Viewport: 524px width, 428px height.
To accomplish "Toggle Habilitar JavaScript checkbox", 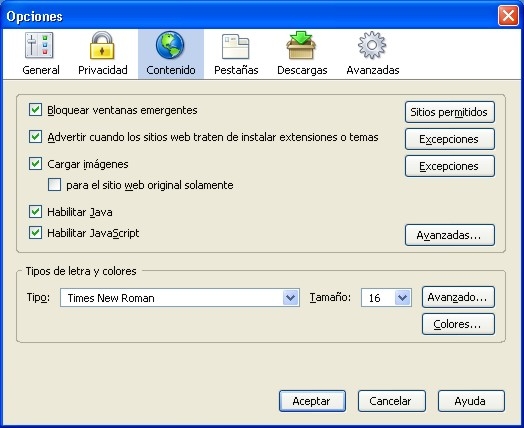I will coord(35,233).
